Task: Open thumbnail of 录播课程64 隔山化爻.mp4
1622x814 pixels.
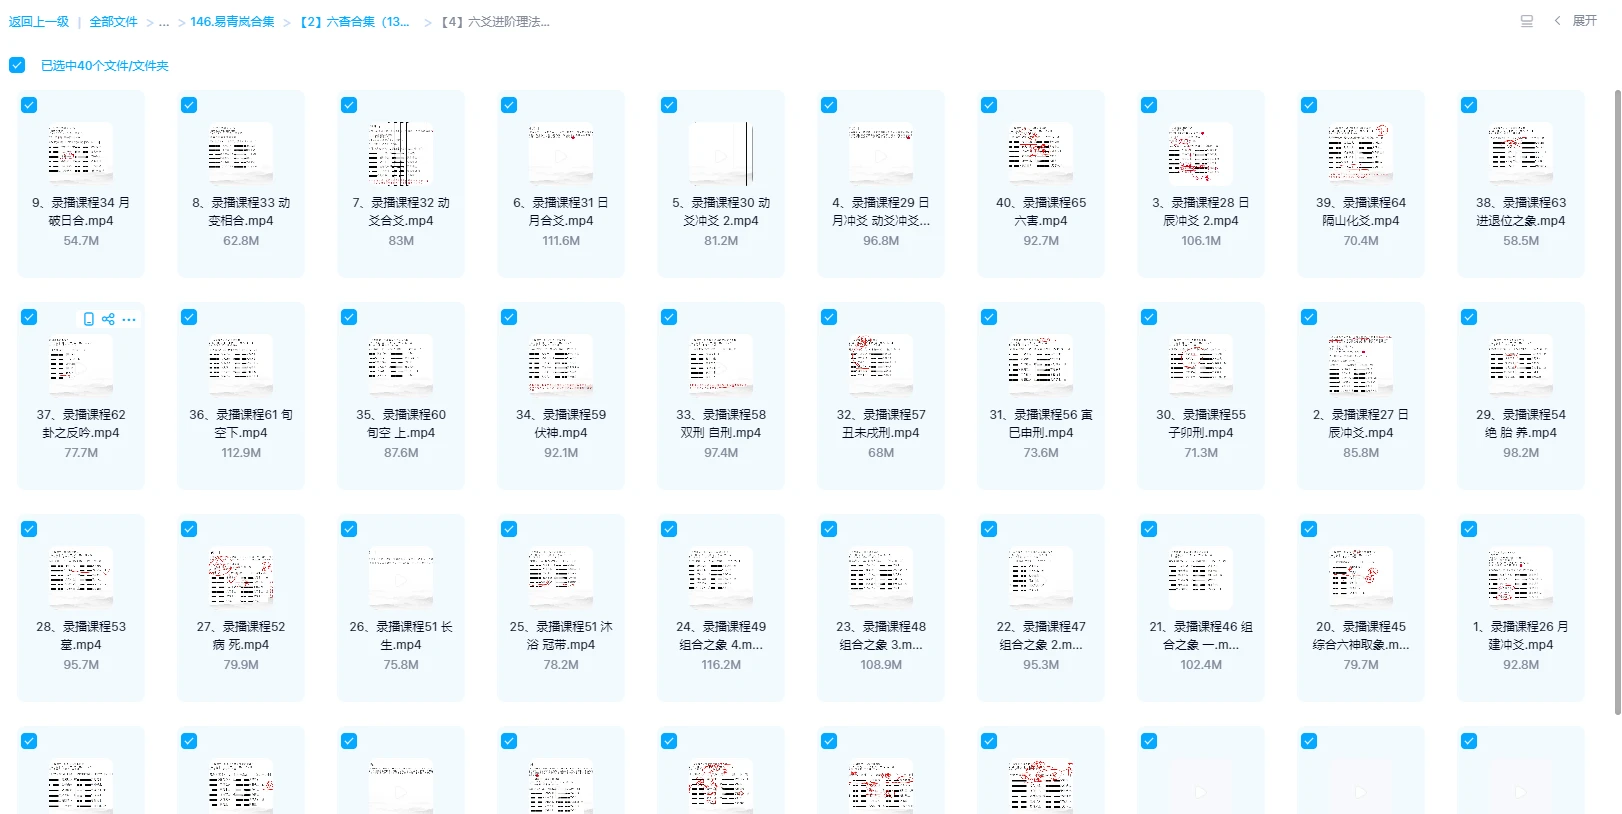Action: 1361,153
